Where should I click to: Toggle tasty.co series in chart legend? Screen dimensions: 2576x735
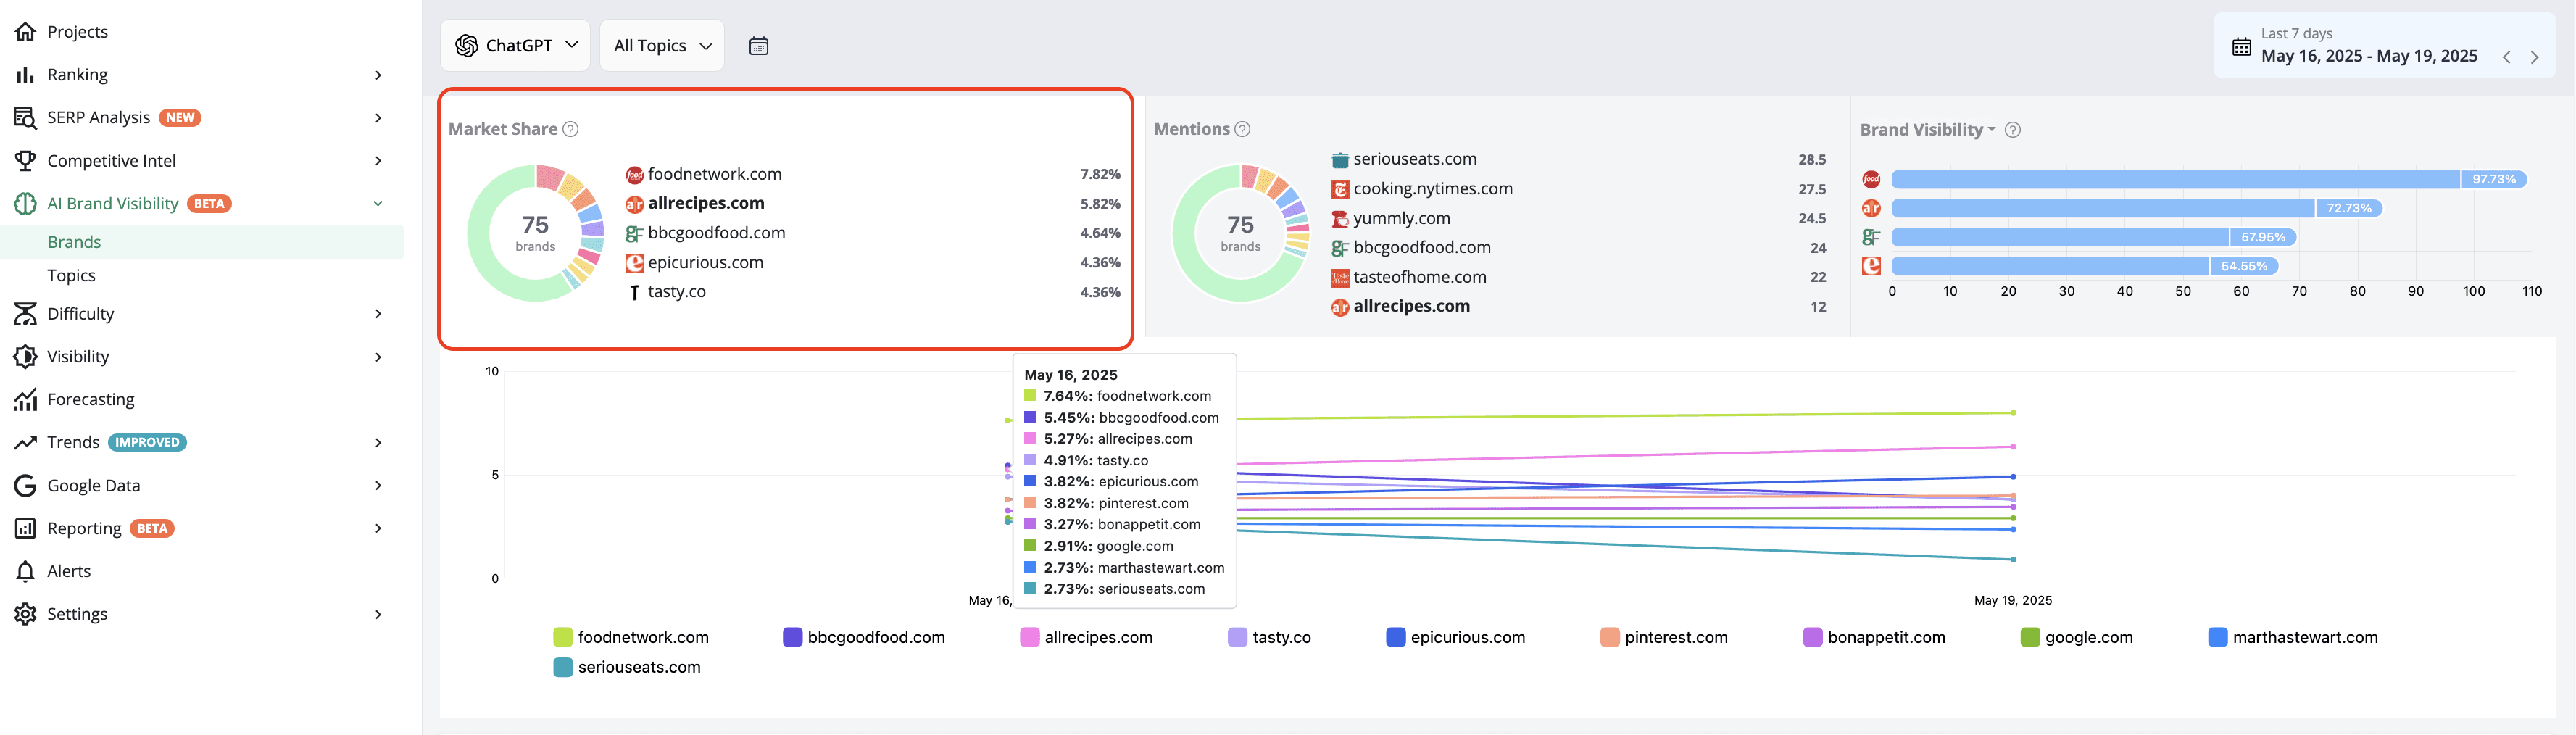click(x=1269, y=638)
